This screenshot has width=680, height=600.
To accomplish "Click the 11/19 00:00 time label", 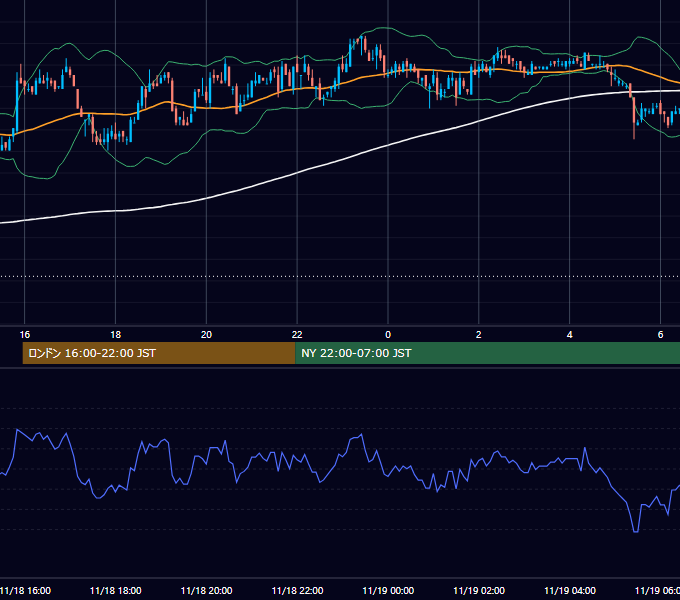I will (x=388, y=590).
